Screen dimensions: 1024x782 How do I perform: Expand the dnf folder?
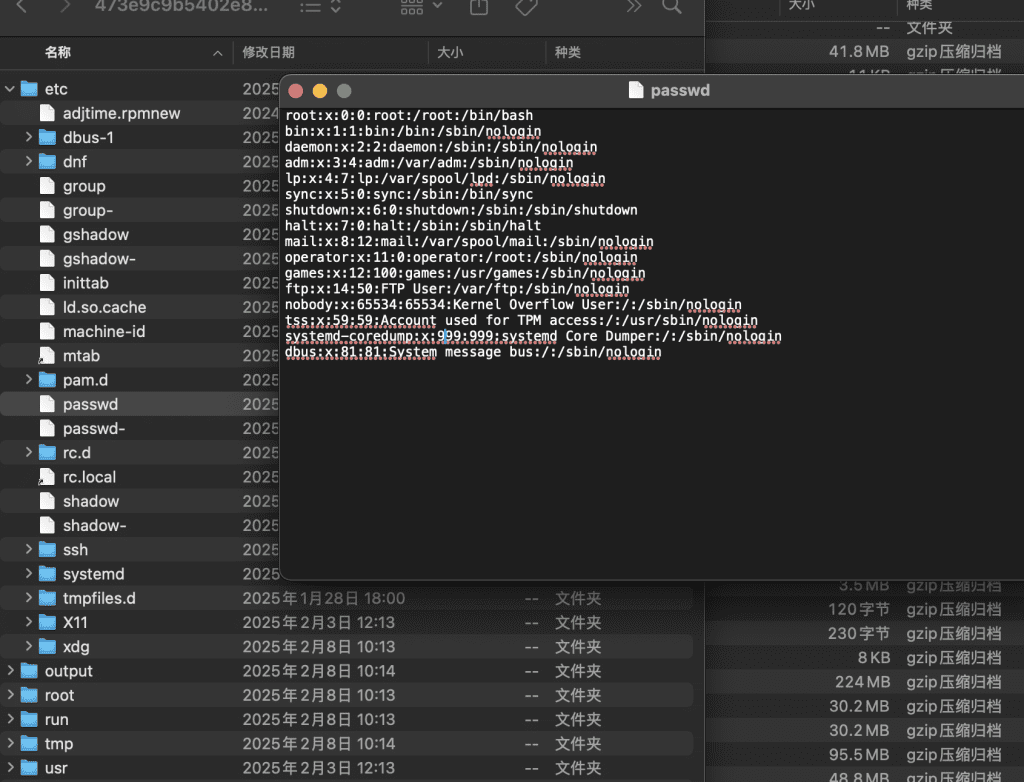(x=29, y=161)
